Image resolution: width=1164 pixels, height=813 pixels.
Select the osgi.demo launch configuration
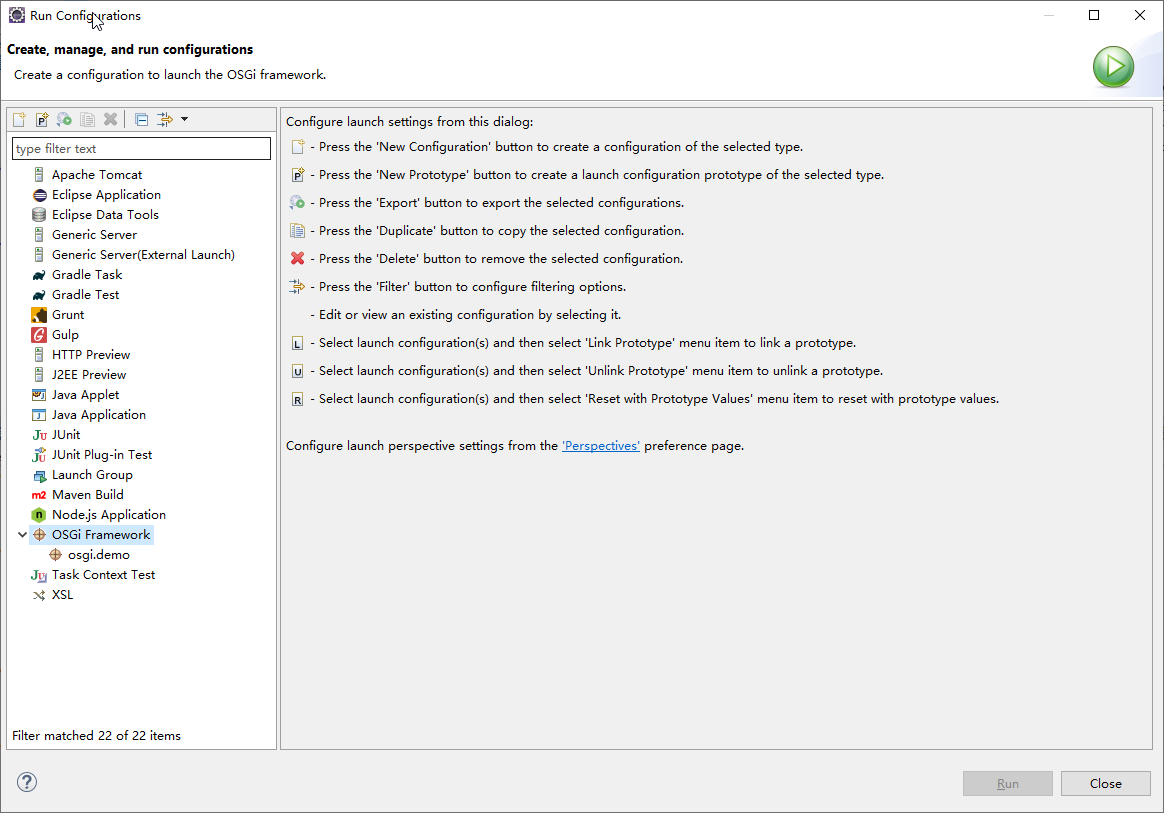coord(98,555)
